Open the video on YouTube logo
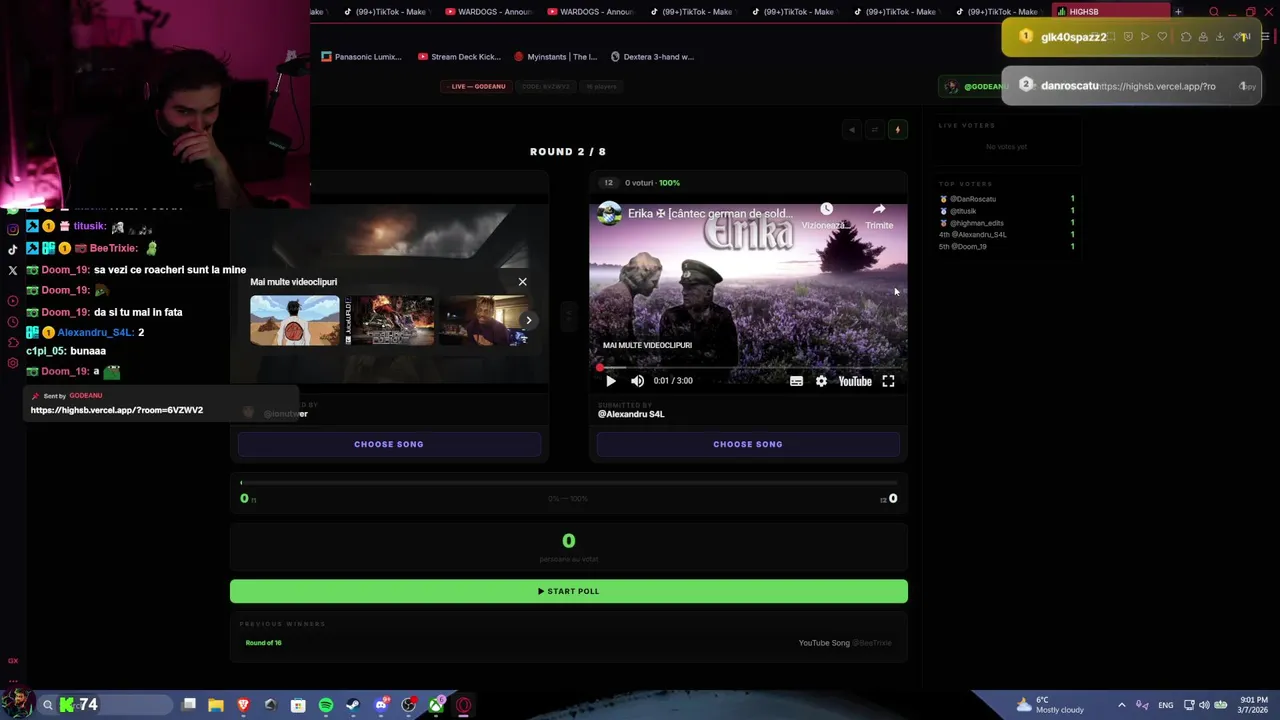The width and height of the screenshot is (1280, 720). click(855, 381)
